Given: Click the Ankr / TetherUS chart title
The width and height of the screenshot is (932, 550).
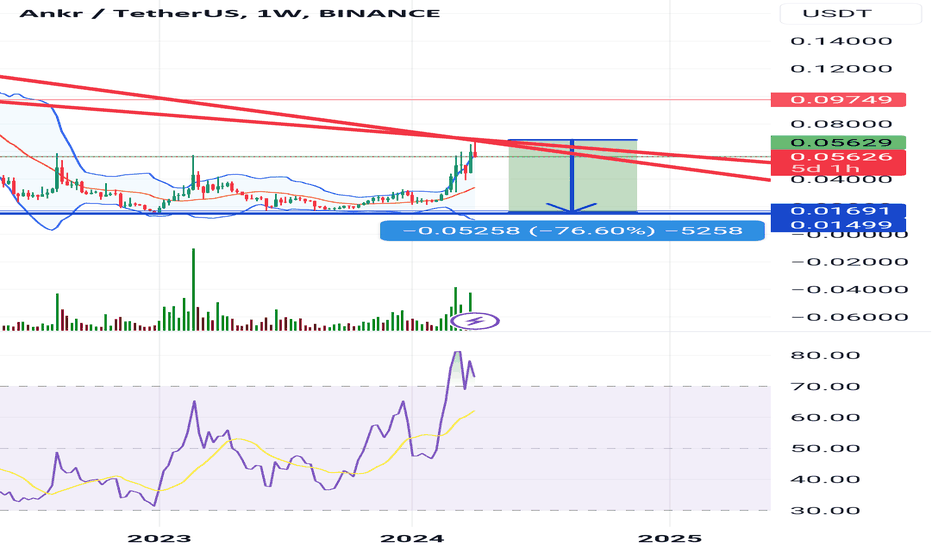Looking at the screenshot, I should tap(229, 12).
